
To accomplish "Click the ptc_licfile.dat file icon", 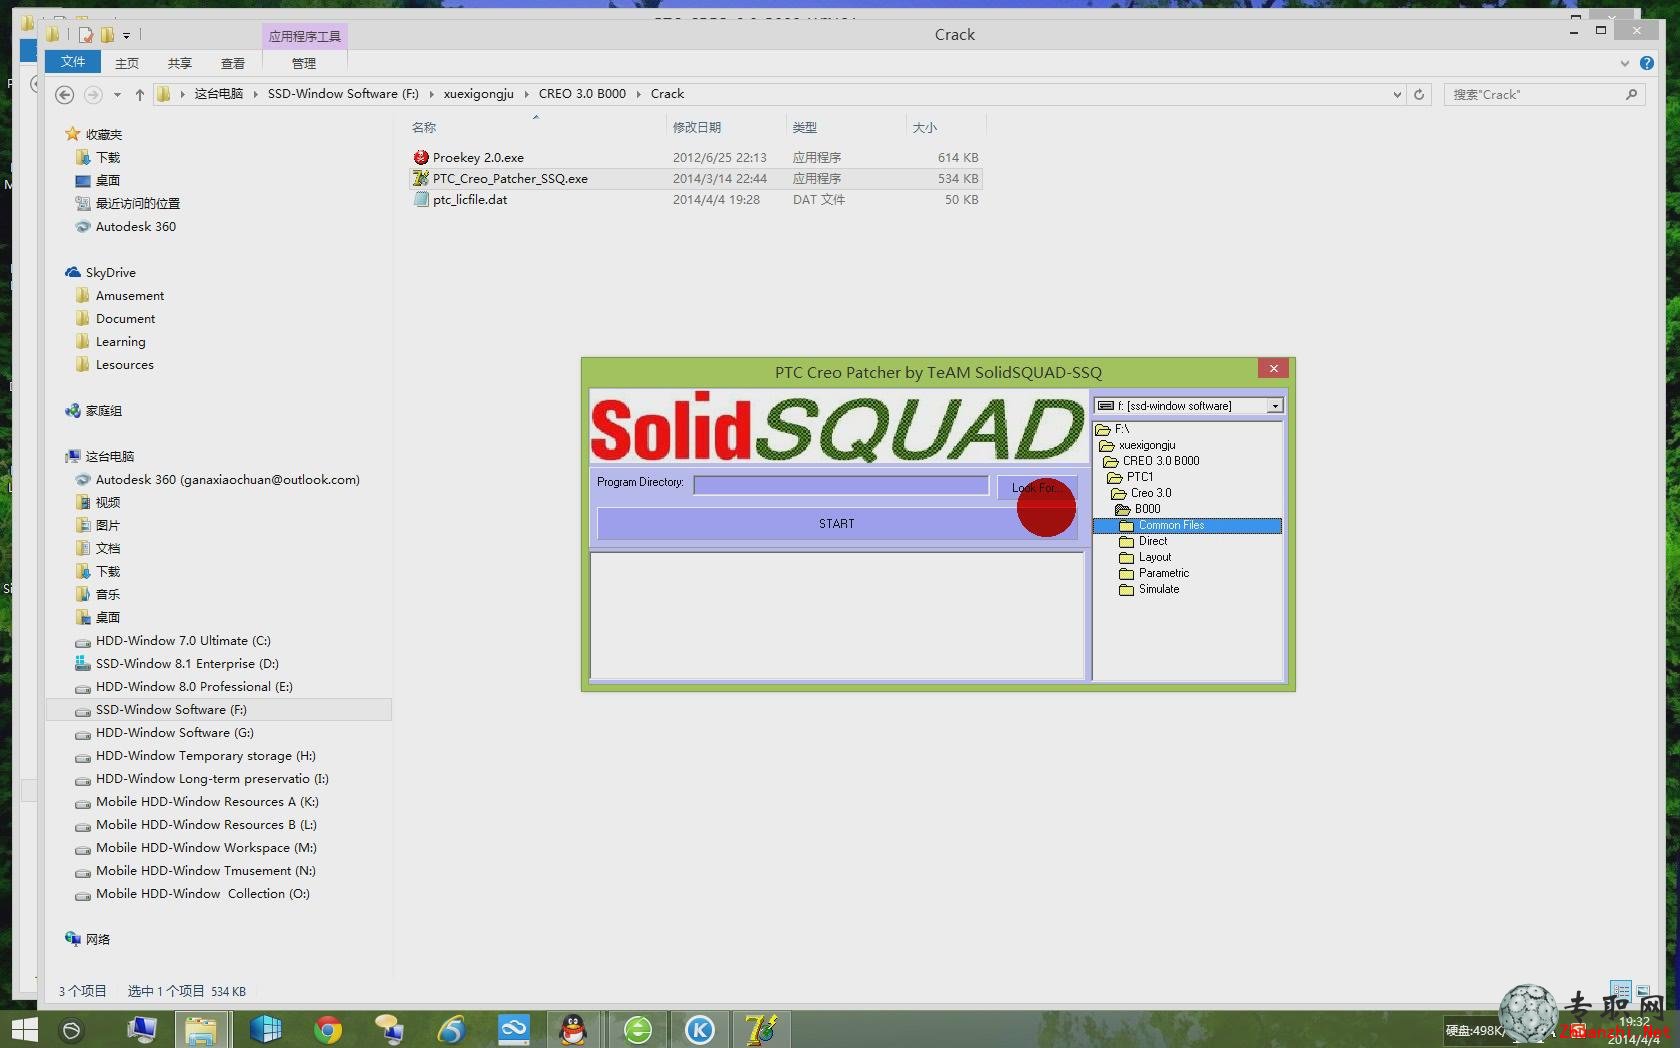I will coord(421,199).
